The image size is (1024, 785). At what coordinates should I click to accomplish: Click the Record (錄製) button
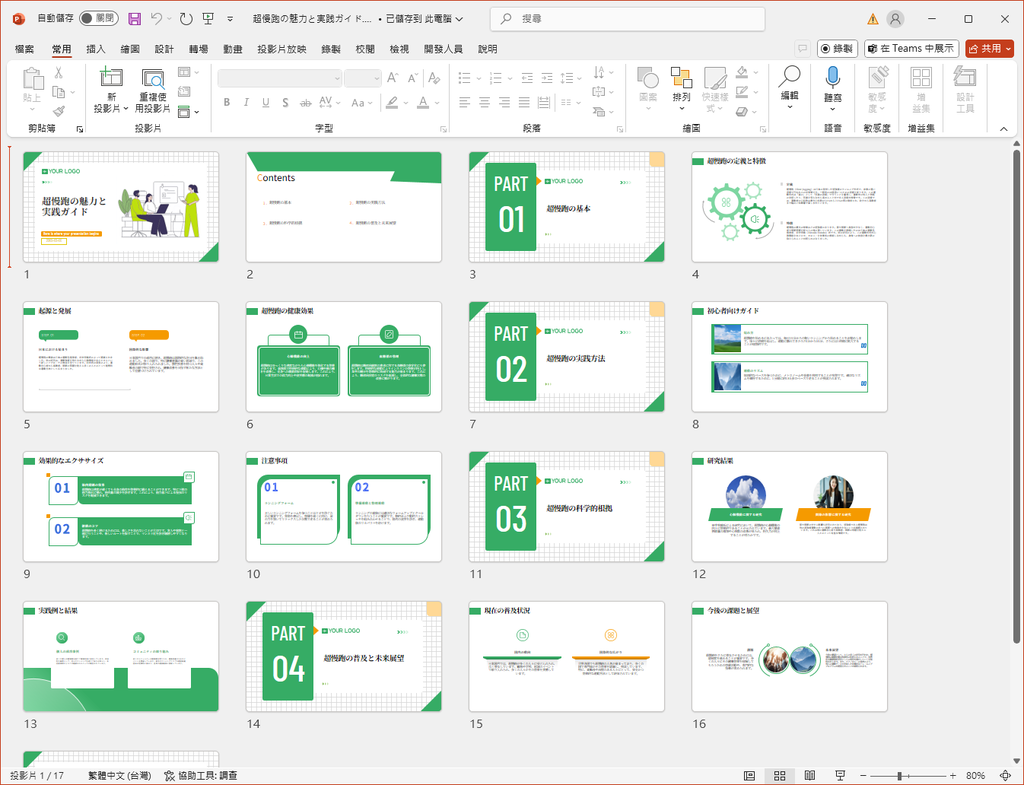pyautogui.click(x=837, y=48)
